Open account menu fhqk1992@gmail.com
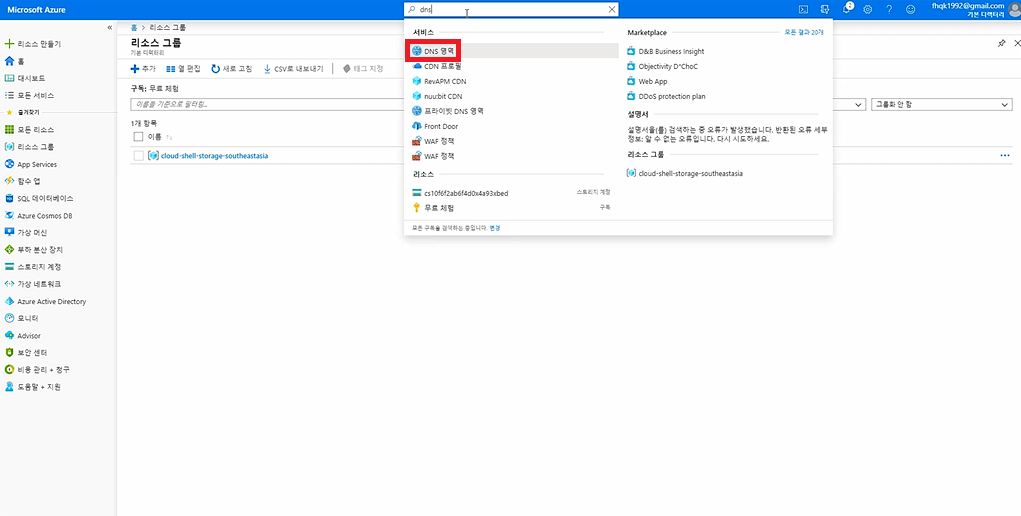The width and height of the screenshot is (1021, 516). [x=973, y=9]
